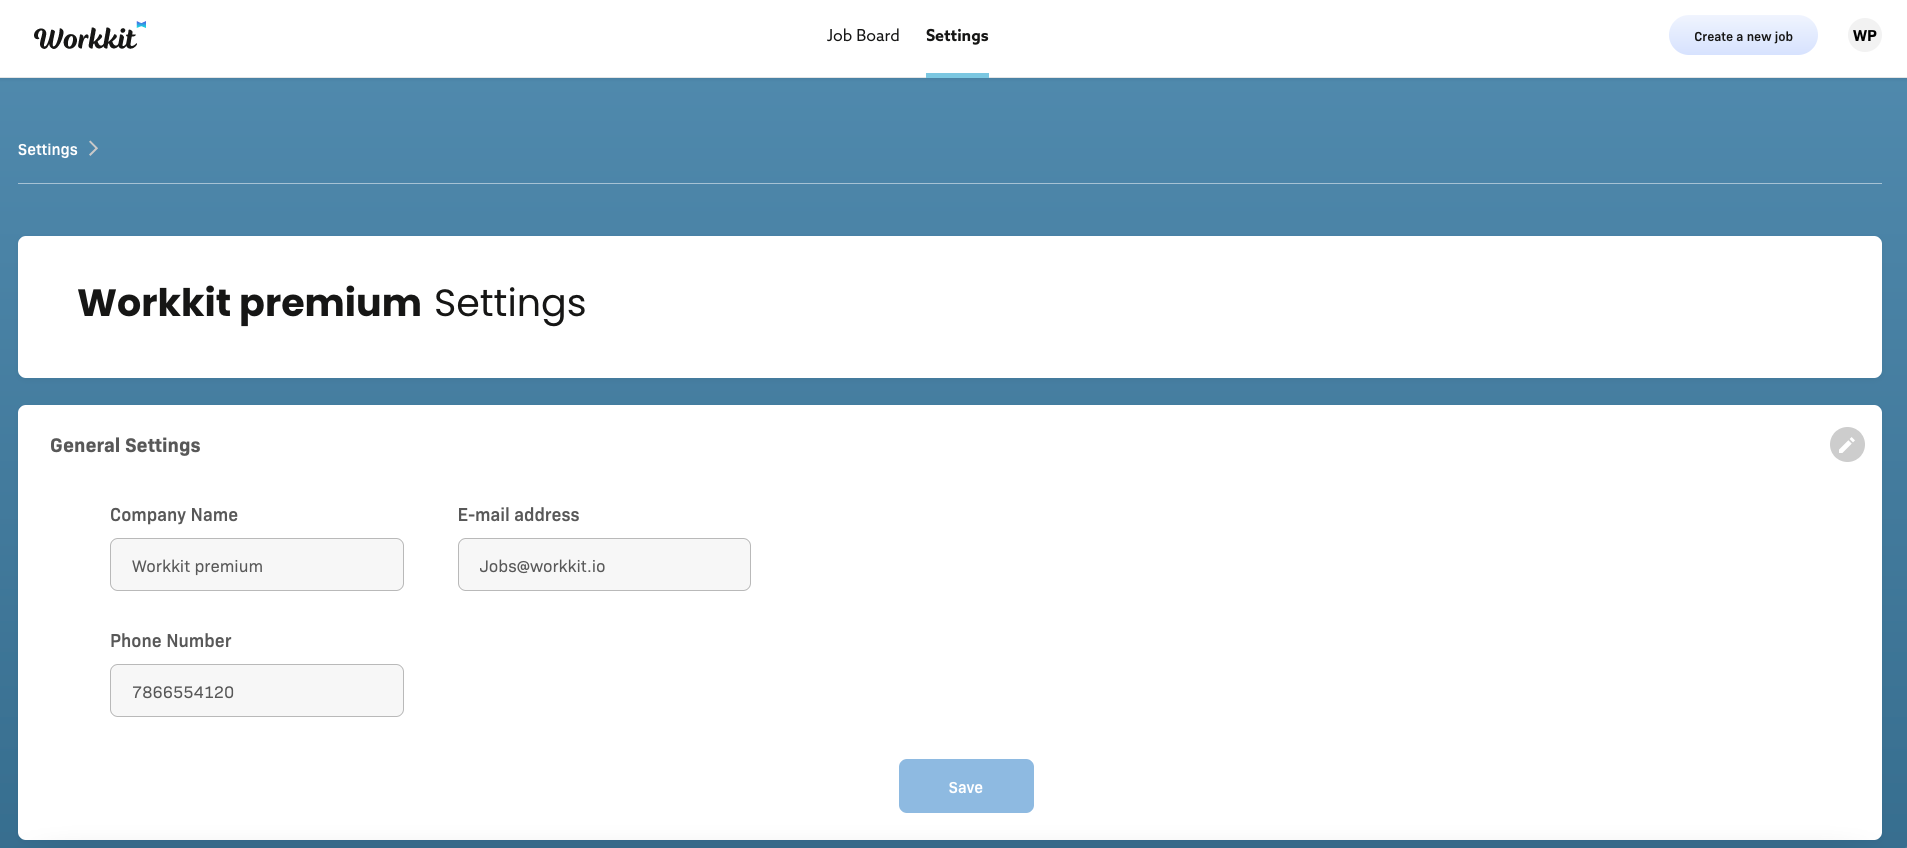Click the Phone Number label
1907x848 pixels.
(170, 641)
